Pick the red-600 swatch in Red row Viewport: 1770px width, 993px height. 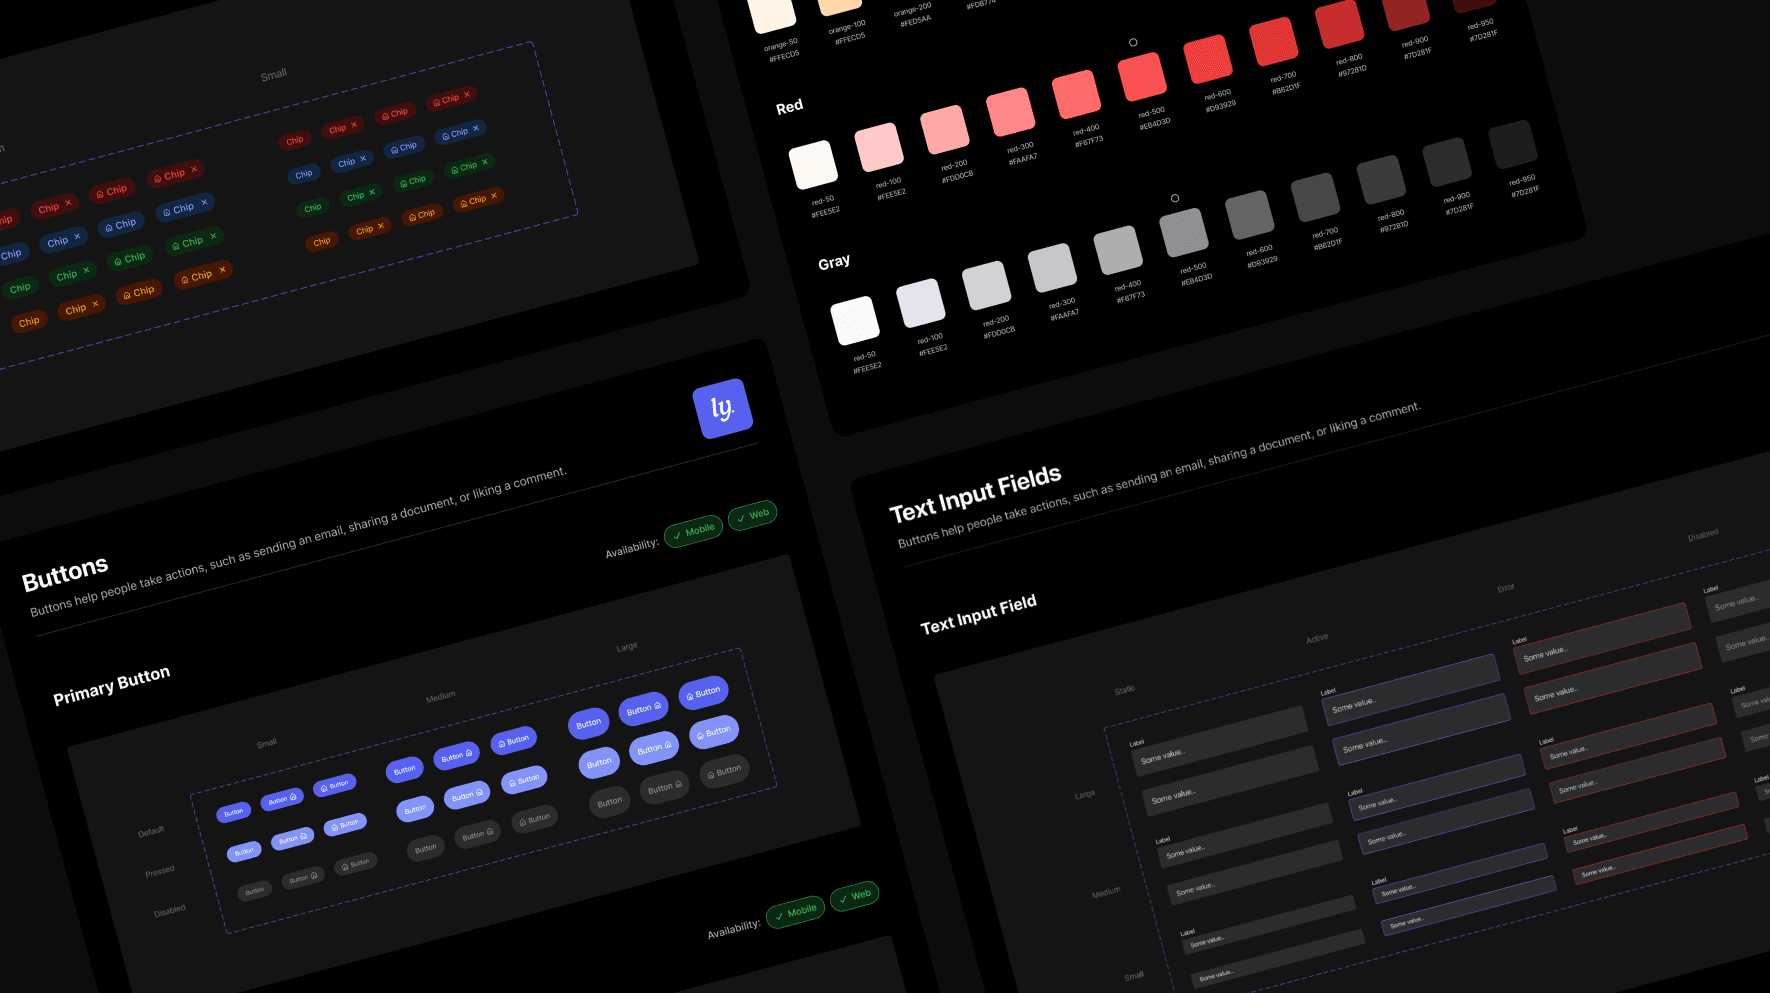click(x=1208, y=59)
